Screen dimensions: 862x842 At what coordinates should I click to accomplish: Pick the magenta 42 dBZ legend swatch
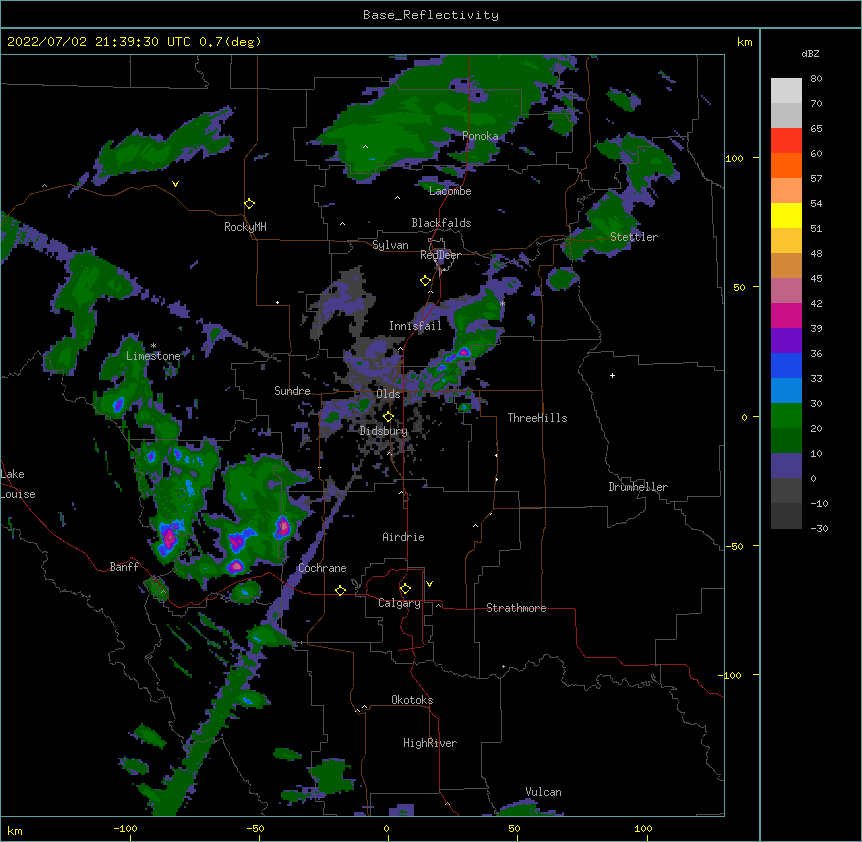(x=786, y=315)
